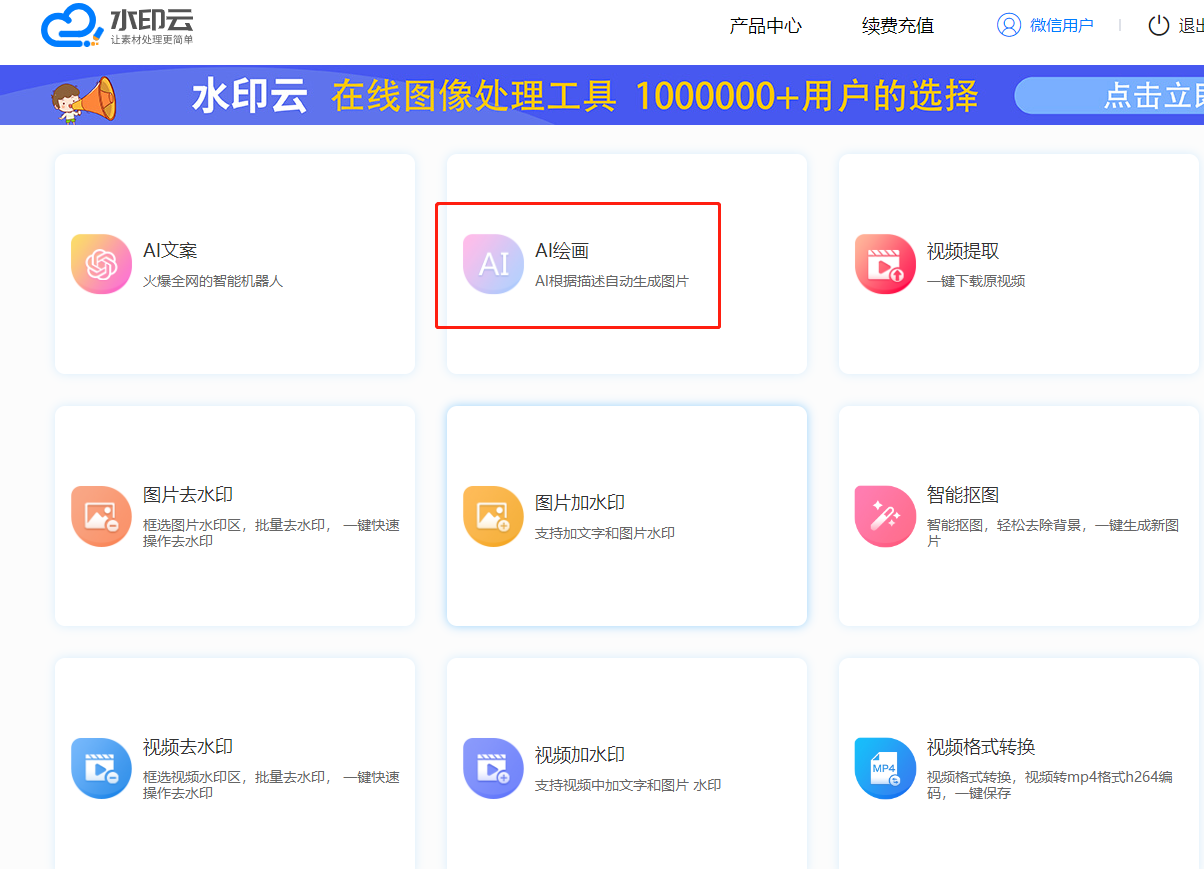Click the tagline 让素材处理更简单

[x=152, y=40]
